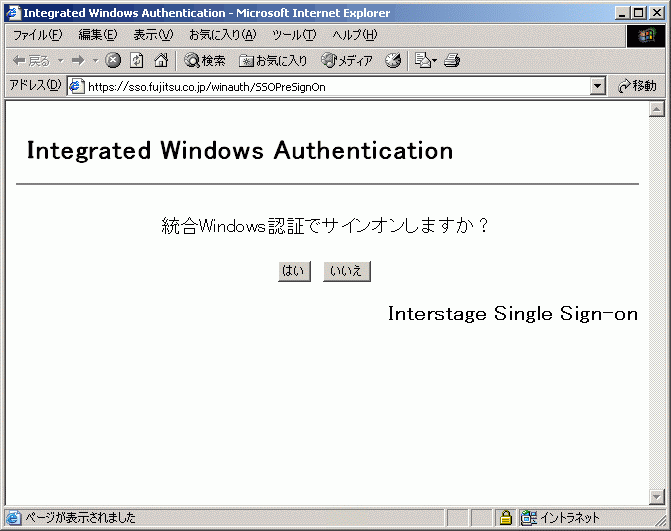Click the status bar IE page icon
The height and width of the screenshot is (531, 671).
point(13,518)
